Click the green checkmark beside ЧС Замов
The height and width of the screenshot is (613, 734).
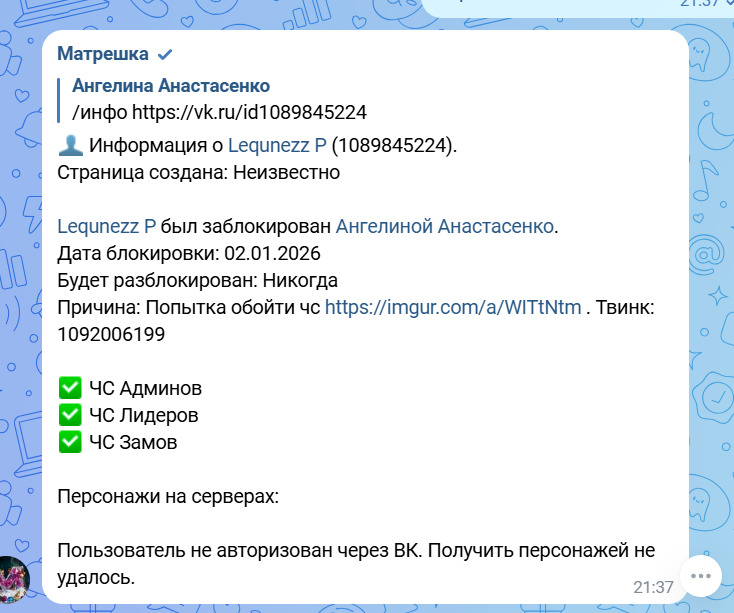coord(70,440)
